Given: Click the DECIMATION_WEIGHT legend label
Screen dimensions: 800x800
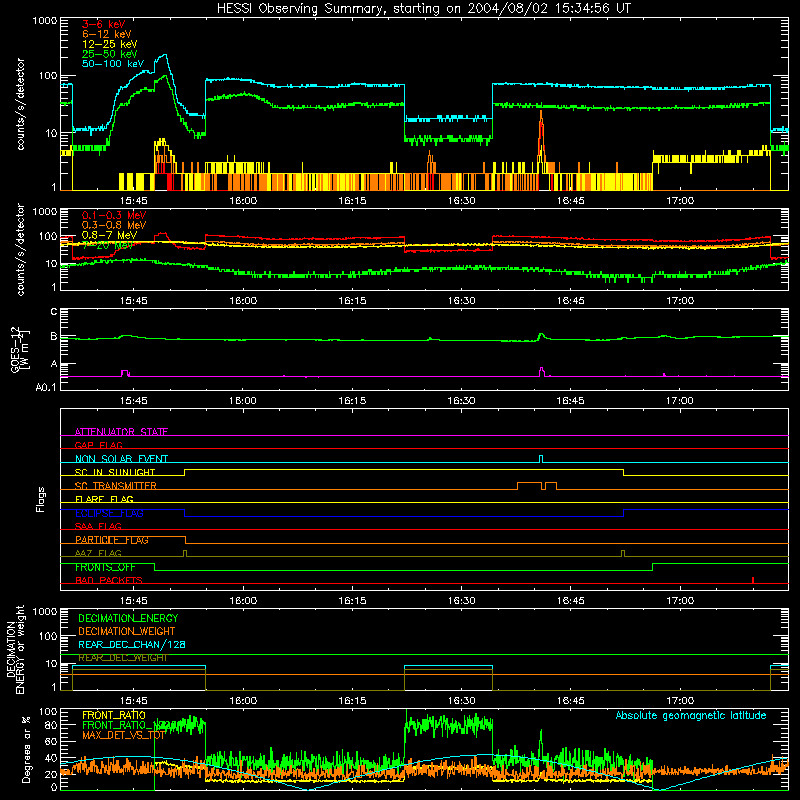Looking at the screenshot, I should click(127, 631).
